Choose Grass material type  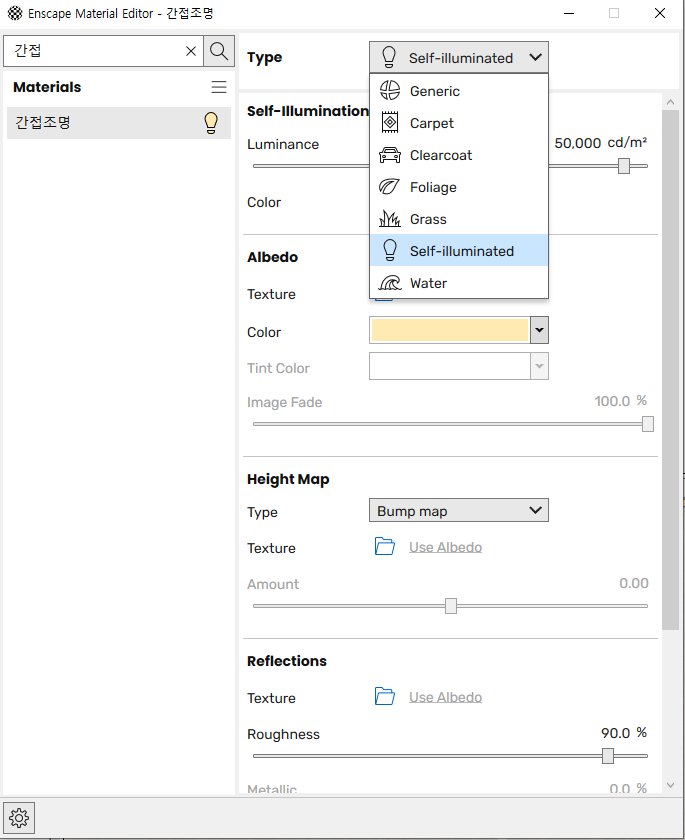pos(459,219)
